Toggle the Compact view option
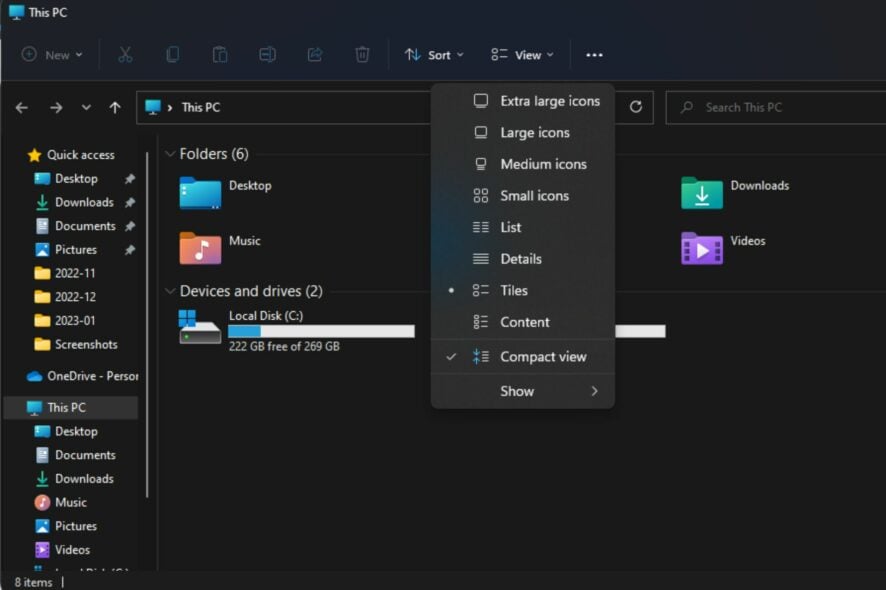Viewport: 886px width, 590px height. coord(523,357)
